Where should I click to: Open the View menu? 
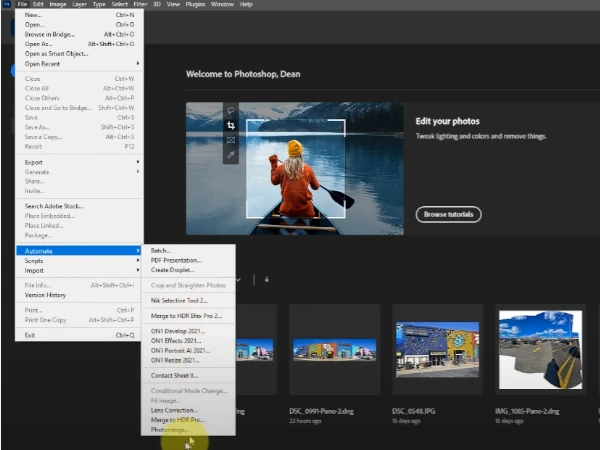click(173, 4)
